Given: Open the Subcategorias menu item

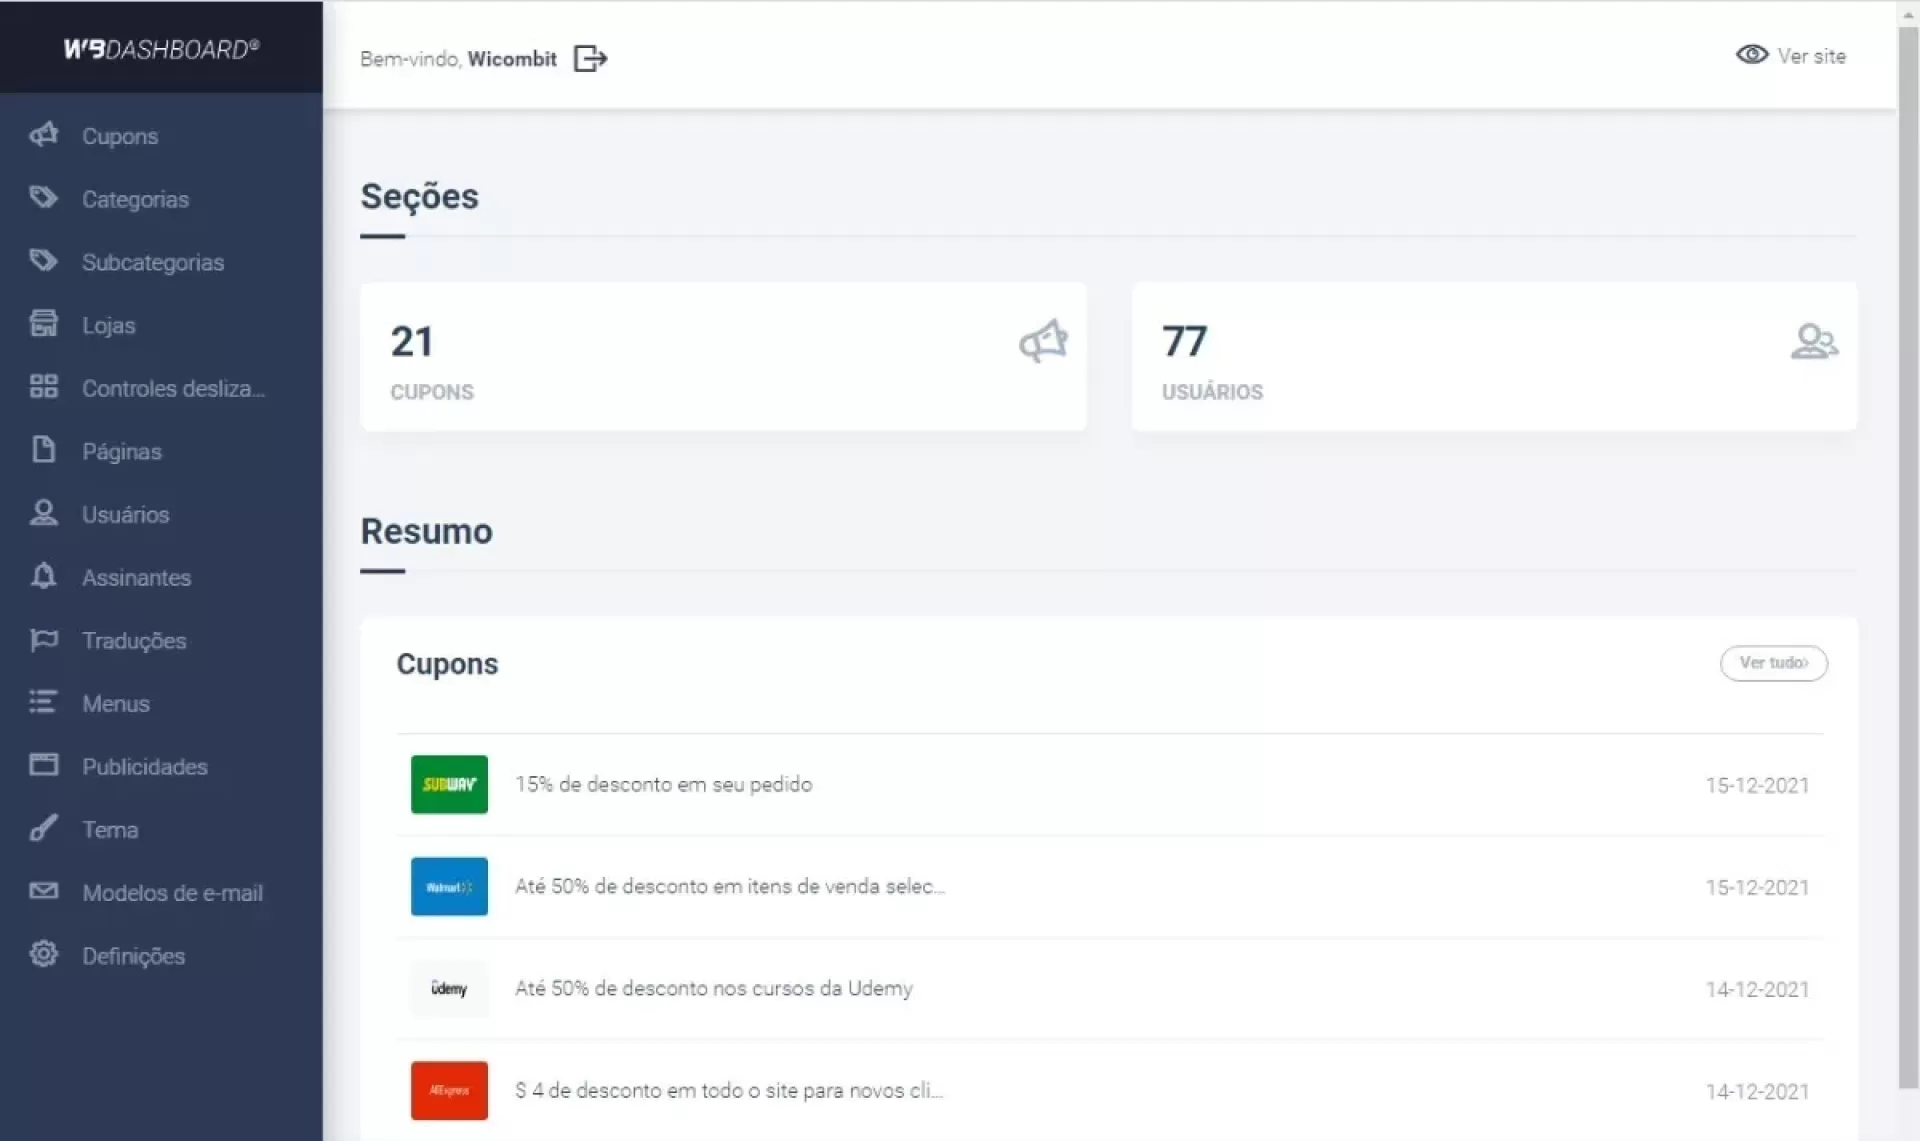Looking at the screenshot, I should click(x=153, y=262).
